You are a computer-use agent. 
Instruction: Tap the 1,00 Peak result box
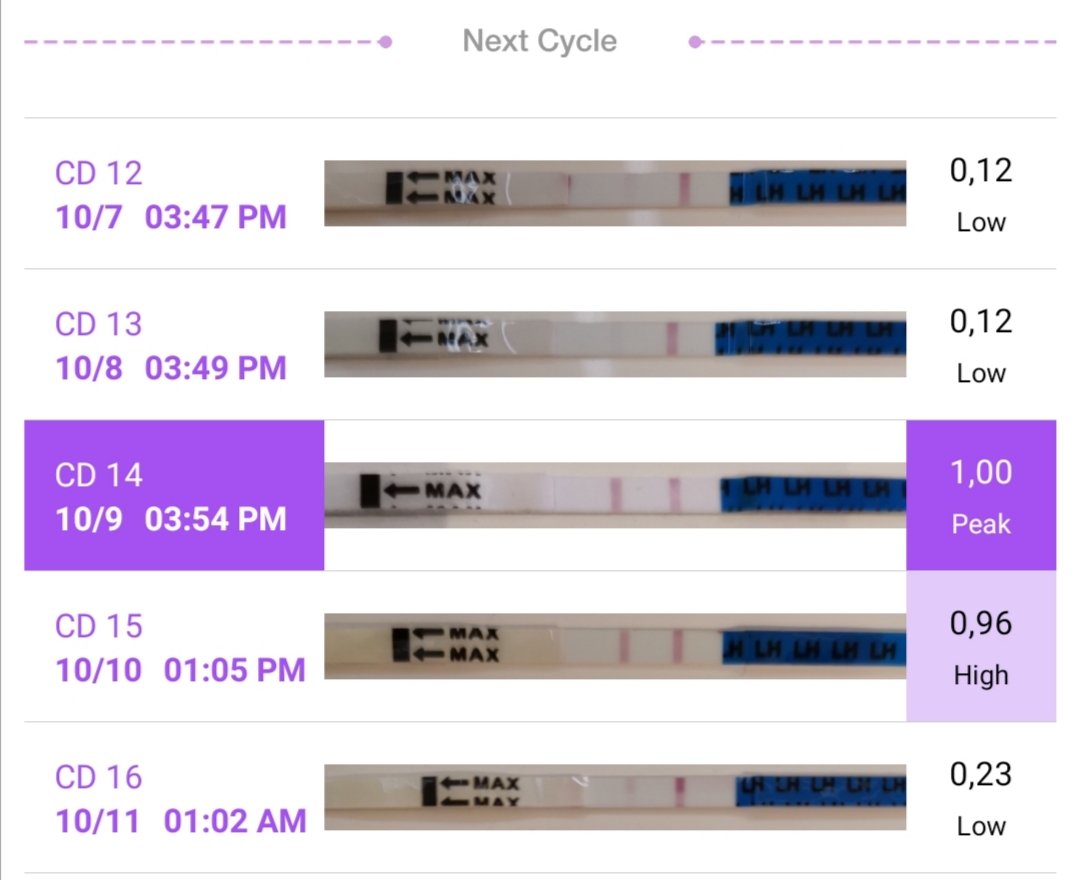click(x=981, y=495)
